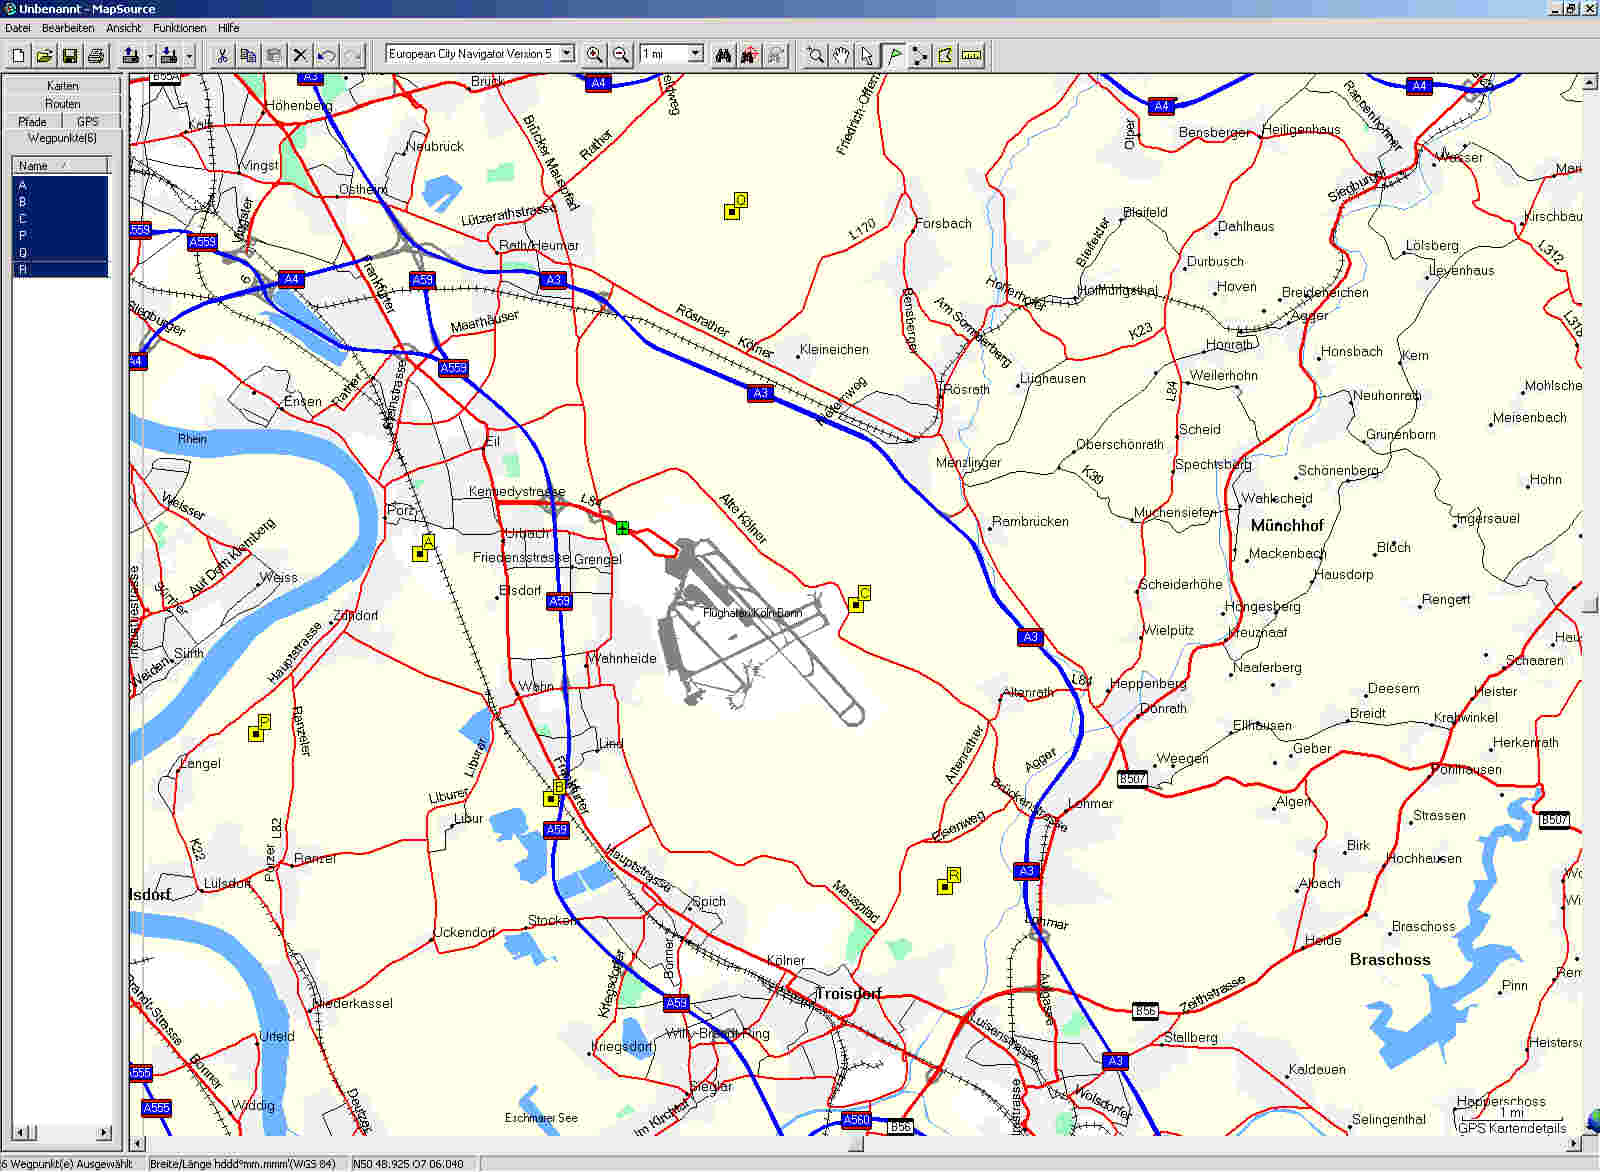The width and height of the screenshot is (1600, 1172).
Task: Click the Zoom In magnifier button
Action: (x=594, y=55)
